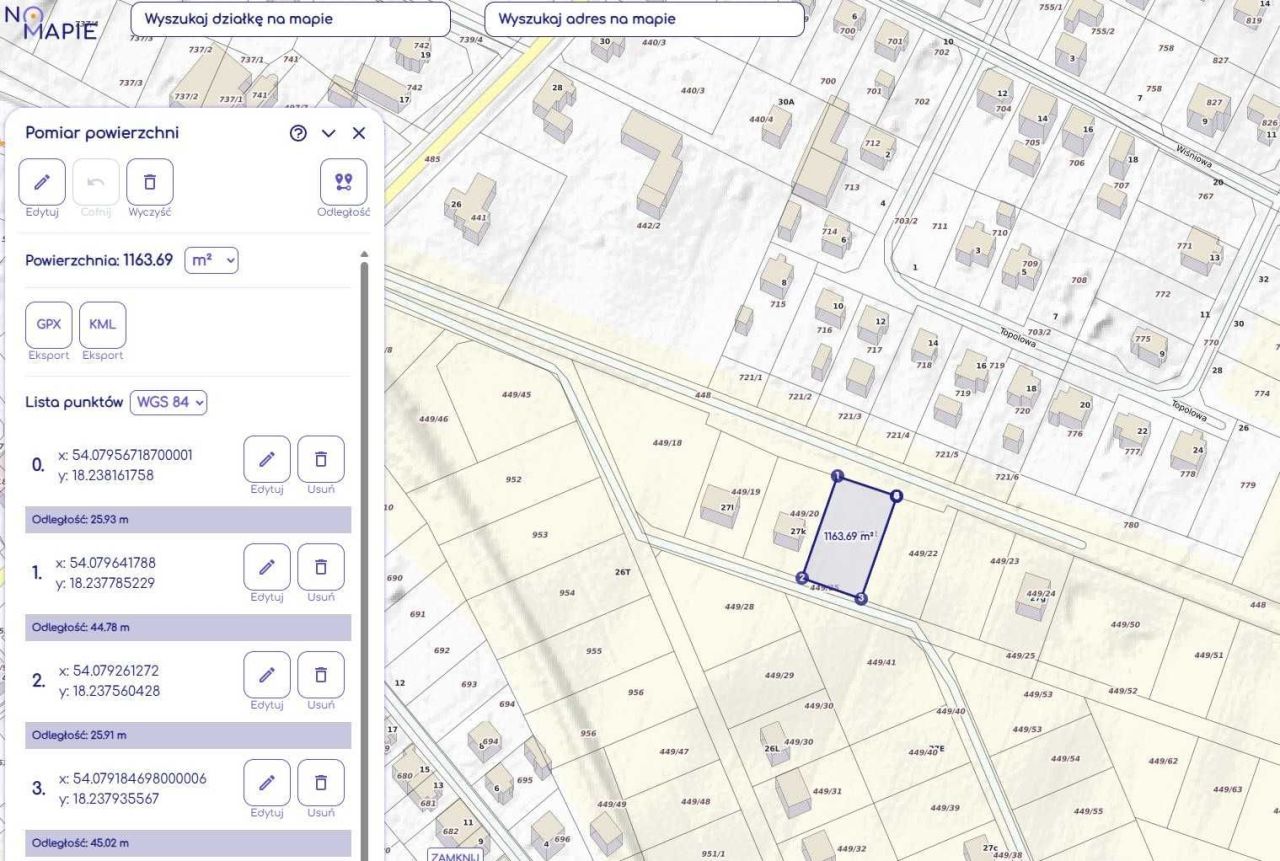Image resolution: width=1280 pixels, height=861 pixels.
Task: Select polygon vertex 2 on the map
Action: point(802,578)
